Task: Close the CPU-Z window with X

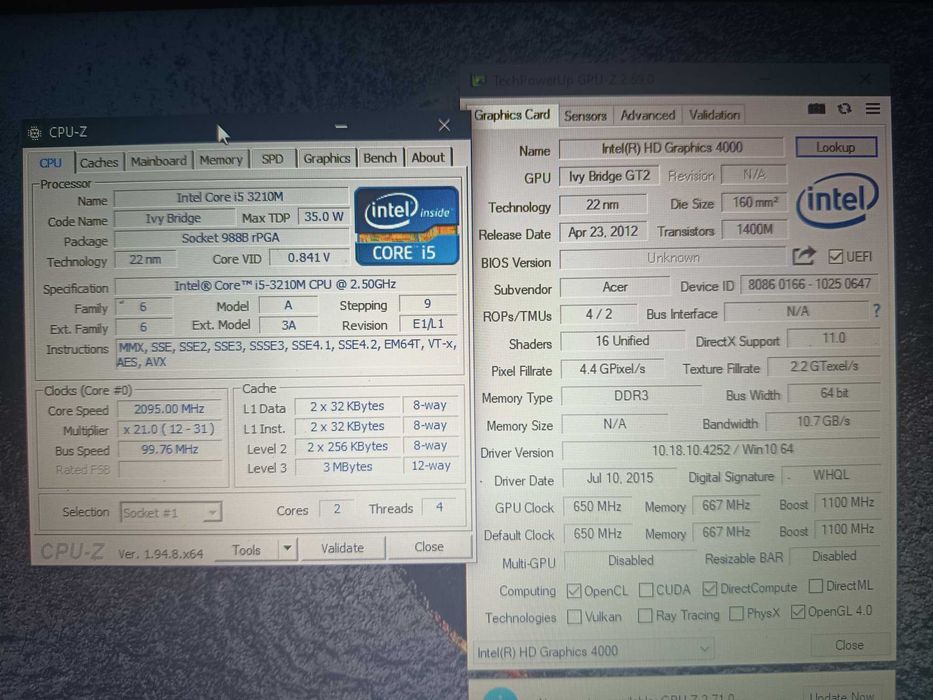Action: click(x=444, y=125)
